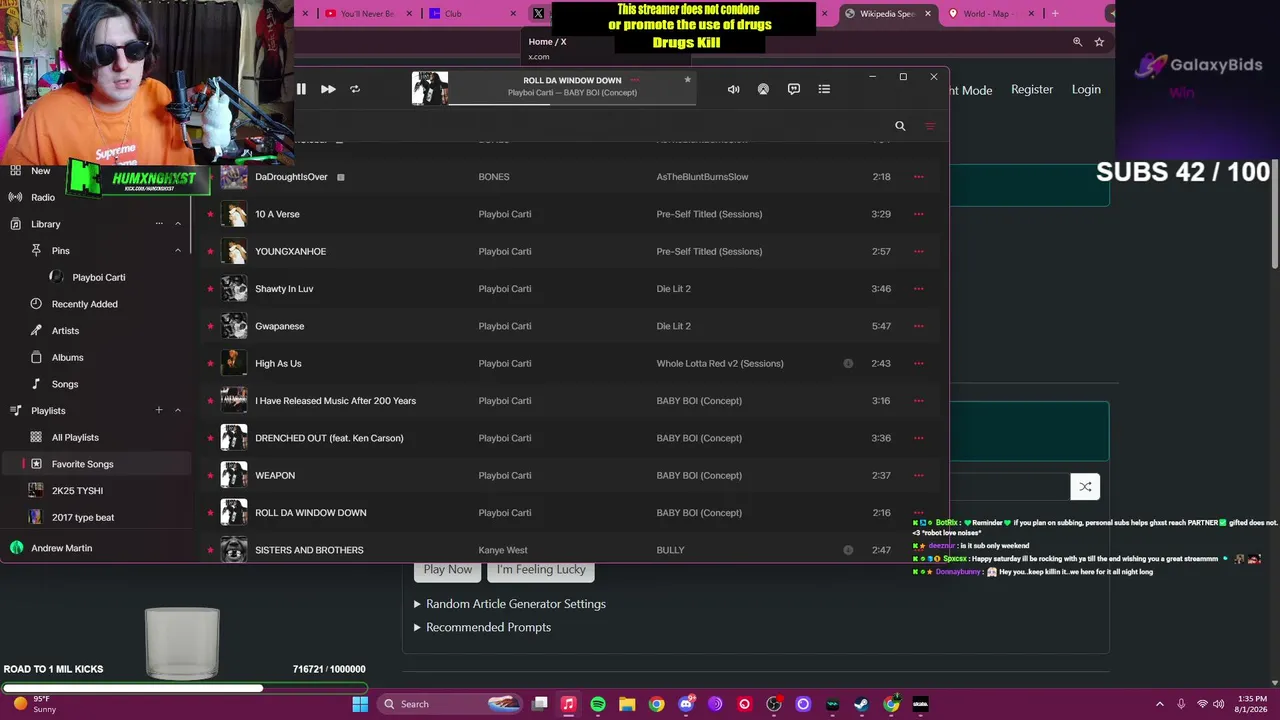Image resolution: width=1280 pixels, height=720 pixels.
Task: Go to Recently Added
Action: [85, 304]
